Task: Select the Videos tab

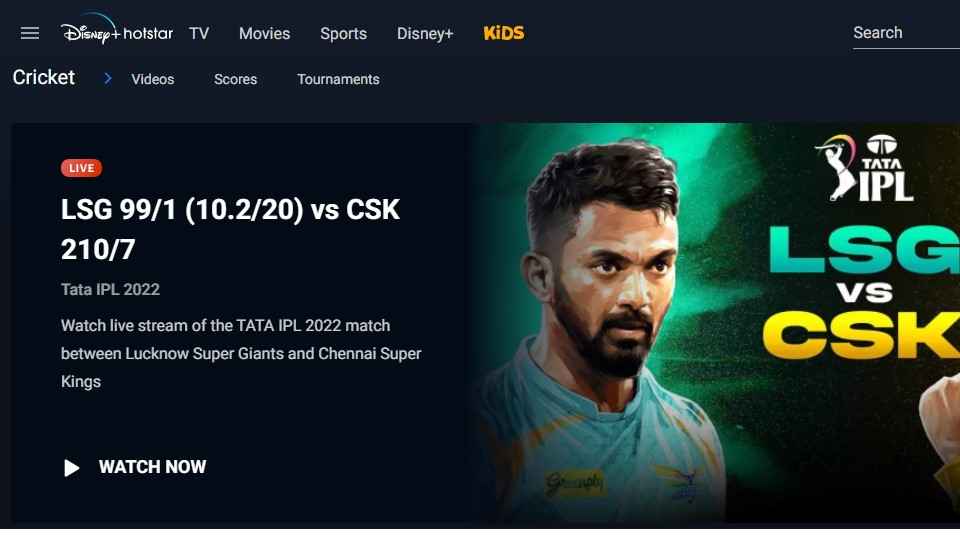Action: point(152,79)
